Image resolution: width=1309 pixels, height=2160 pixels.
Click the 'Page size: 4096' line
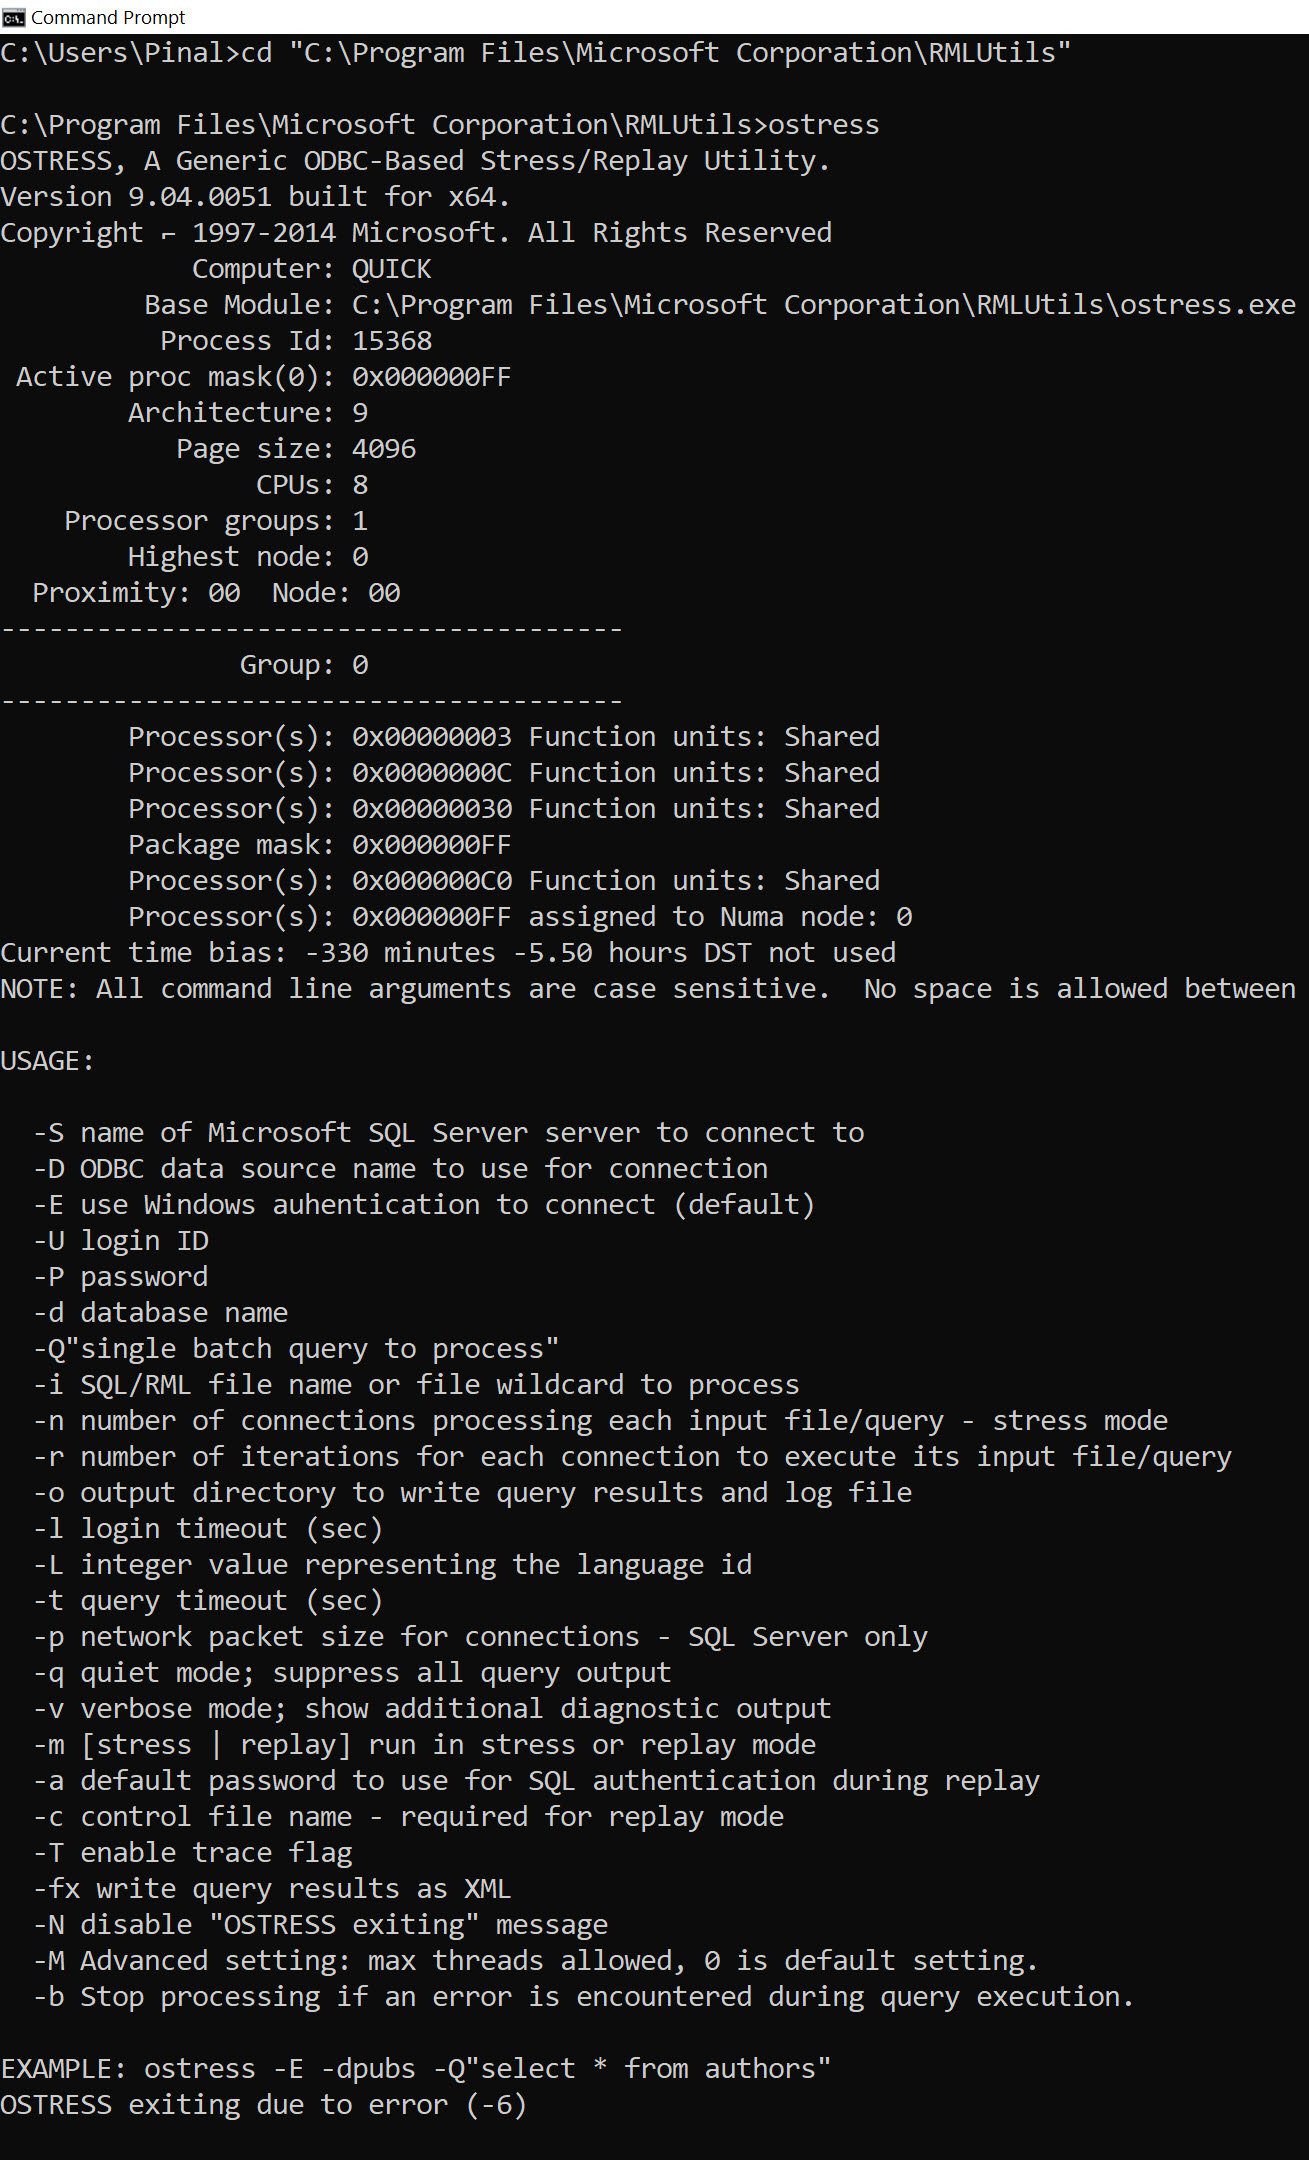296,449
